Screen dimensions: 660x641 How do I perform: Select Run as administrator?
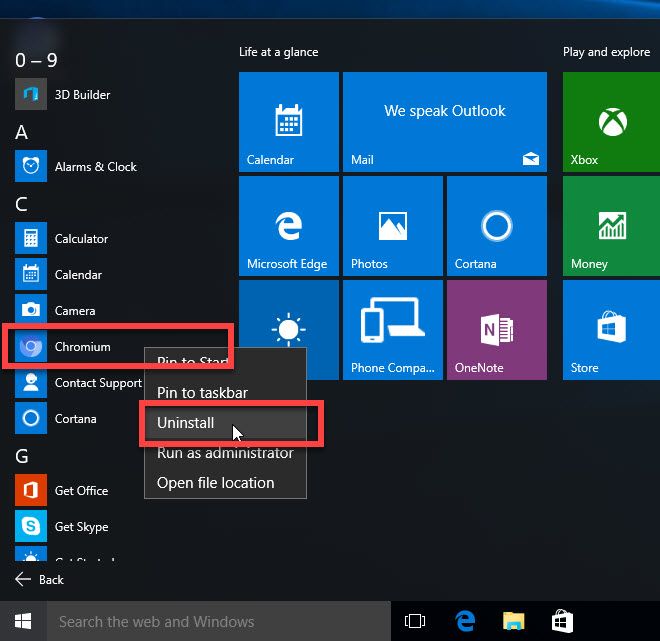pyautogui.click(x=225, y=453)
